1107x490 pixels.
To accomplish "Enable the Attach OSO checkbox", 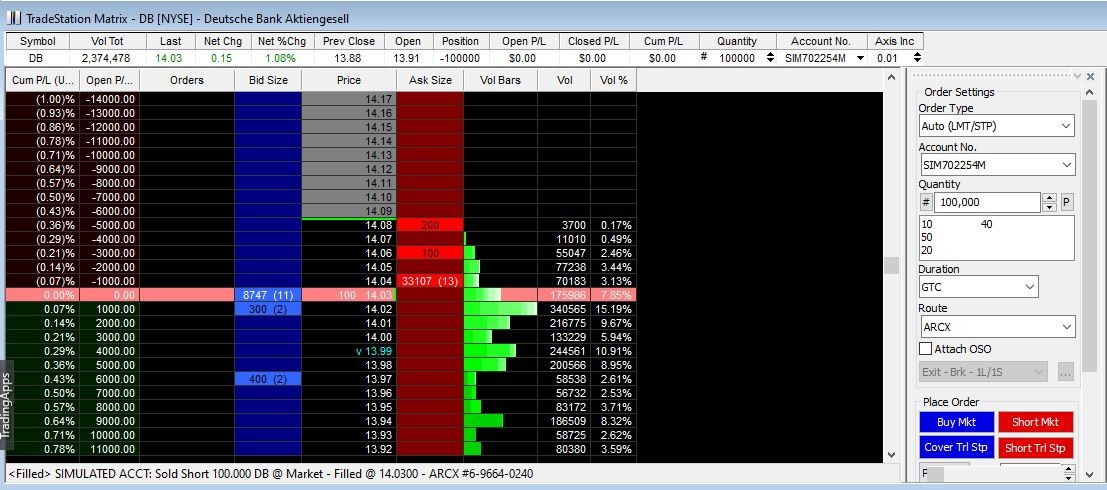I will pos(925,349).
